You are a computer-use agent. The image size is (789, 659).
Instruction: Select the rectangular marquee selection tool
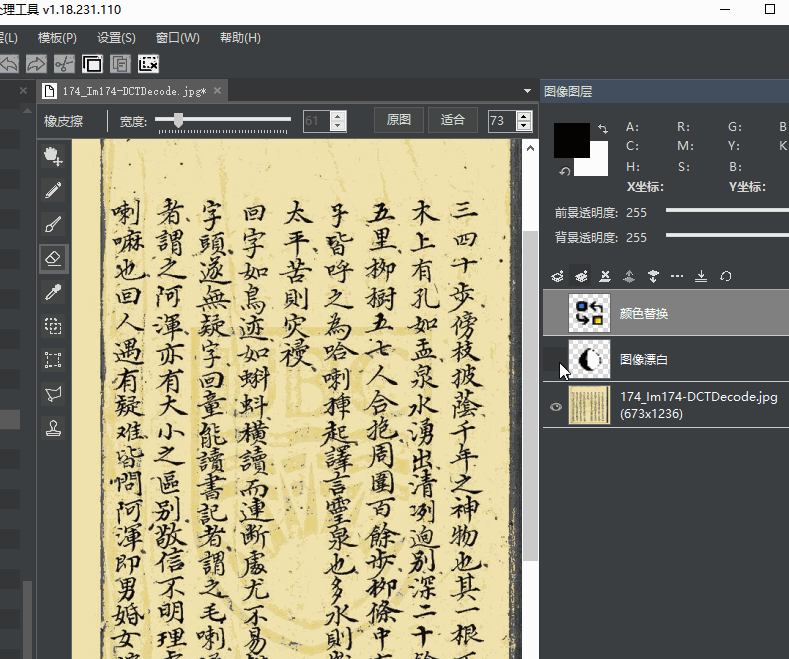click(x=53, y=360)
